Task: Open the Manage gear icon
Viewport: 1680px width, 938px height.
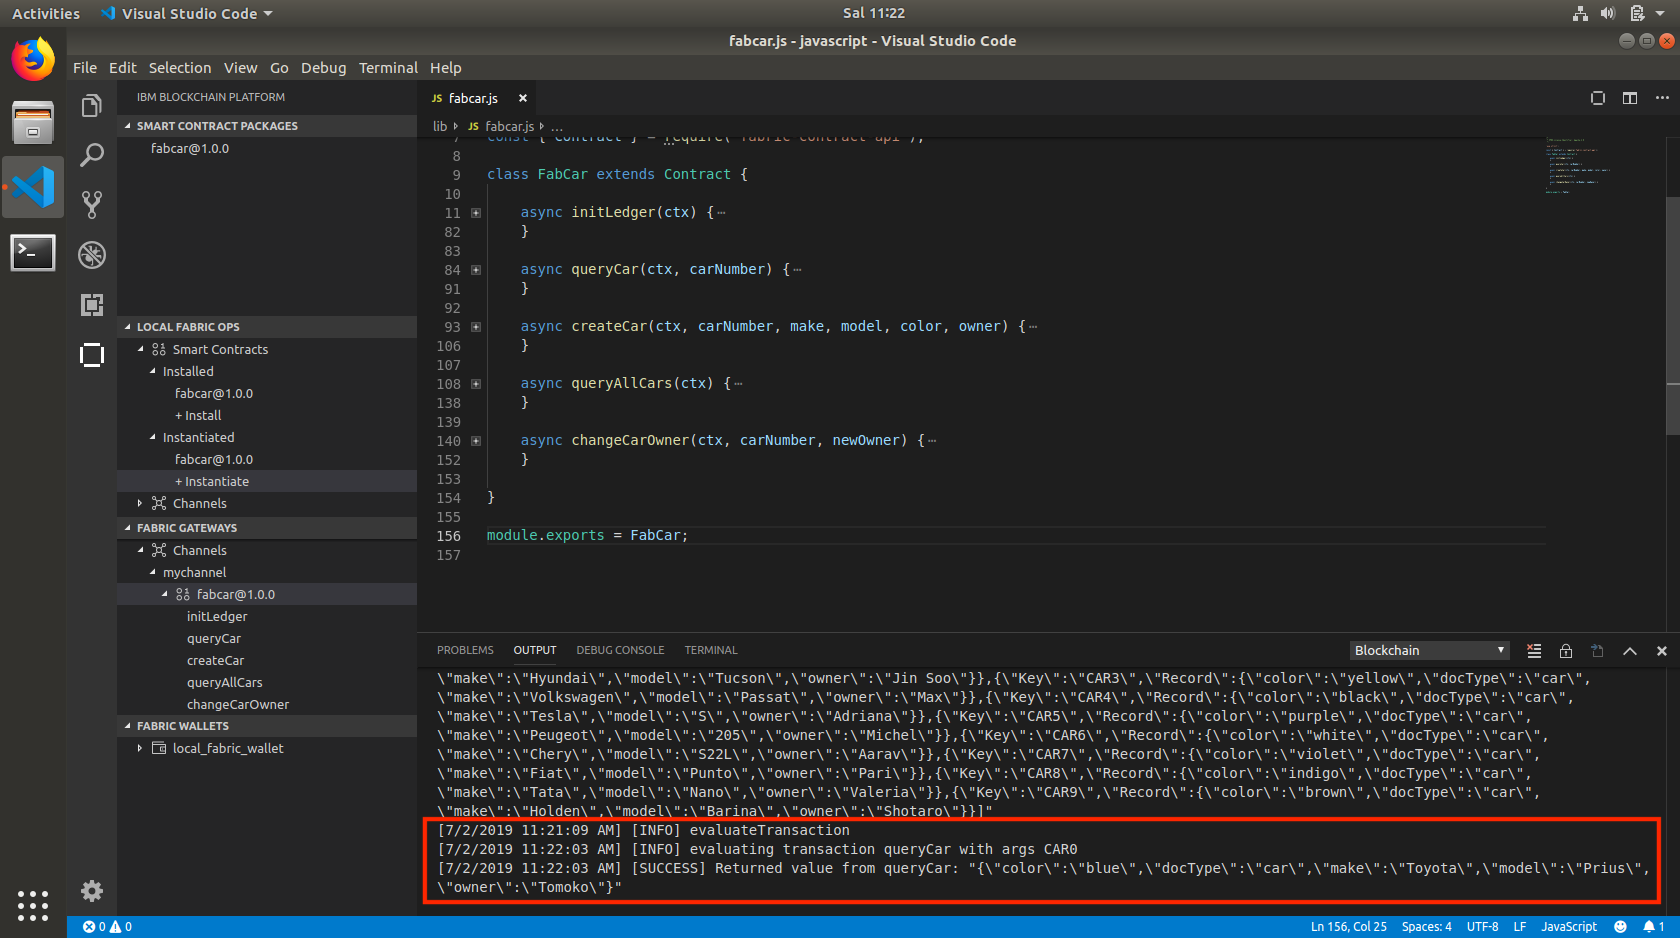Action: click(x=91, y=890)
